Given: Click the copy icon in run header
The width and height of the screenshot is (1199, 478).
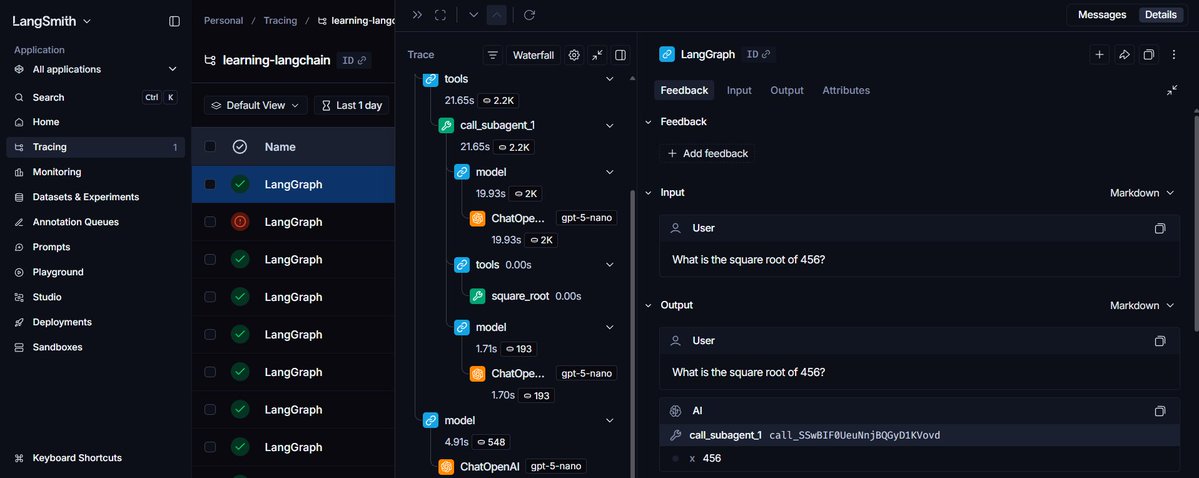Looking at the screenshot, I should [x=1148, y=54].
